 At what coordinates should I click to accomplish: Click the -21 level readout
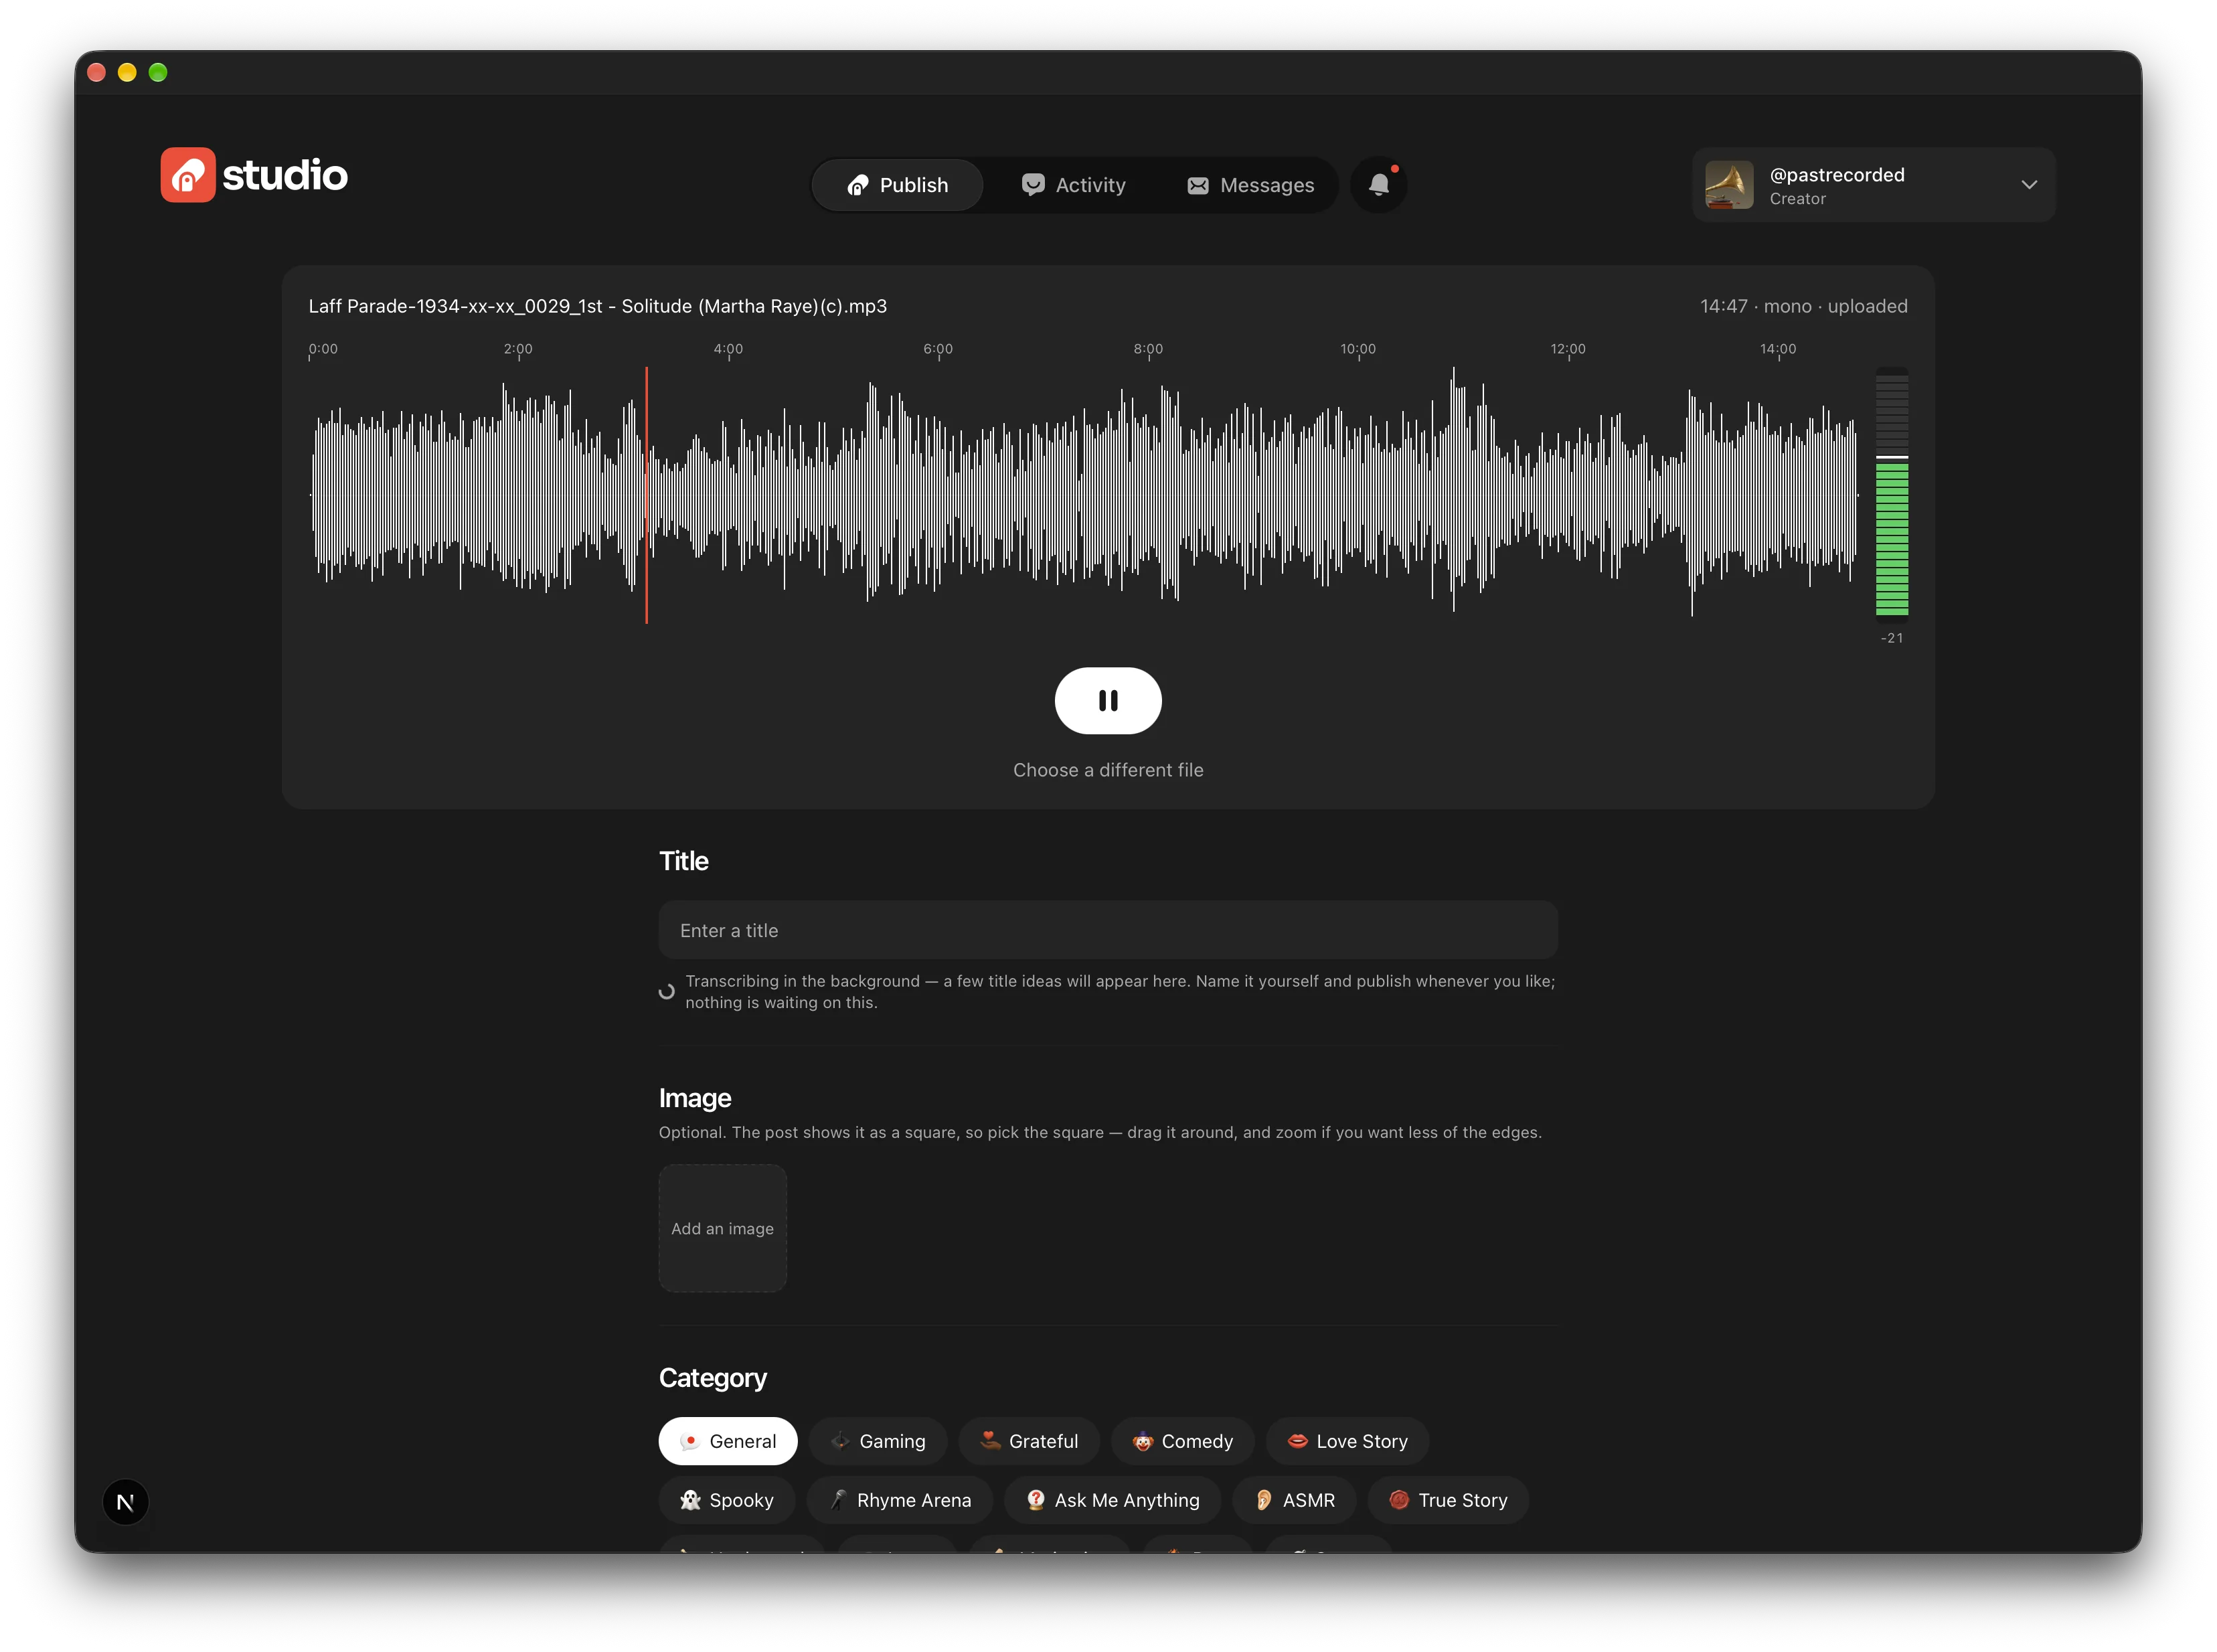point(1892,638)
